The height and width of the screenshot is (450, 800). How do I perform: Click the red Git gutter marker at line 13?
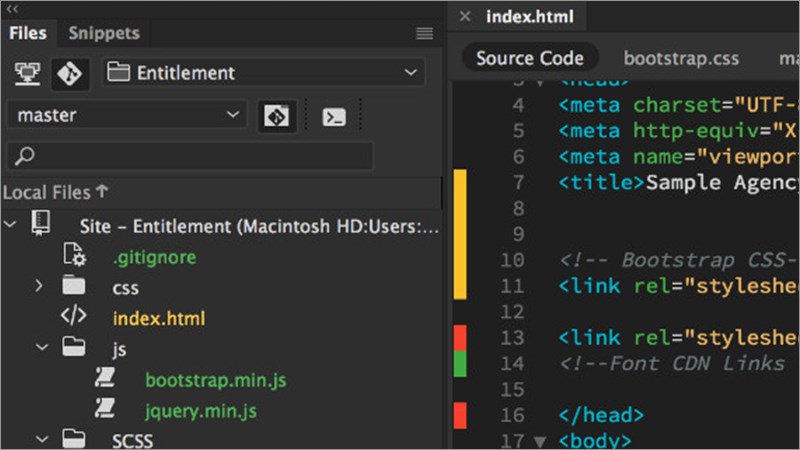click(x=460, y=337)
